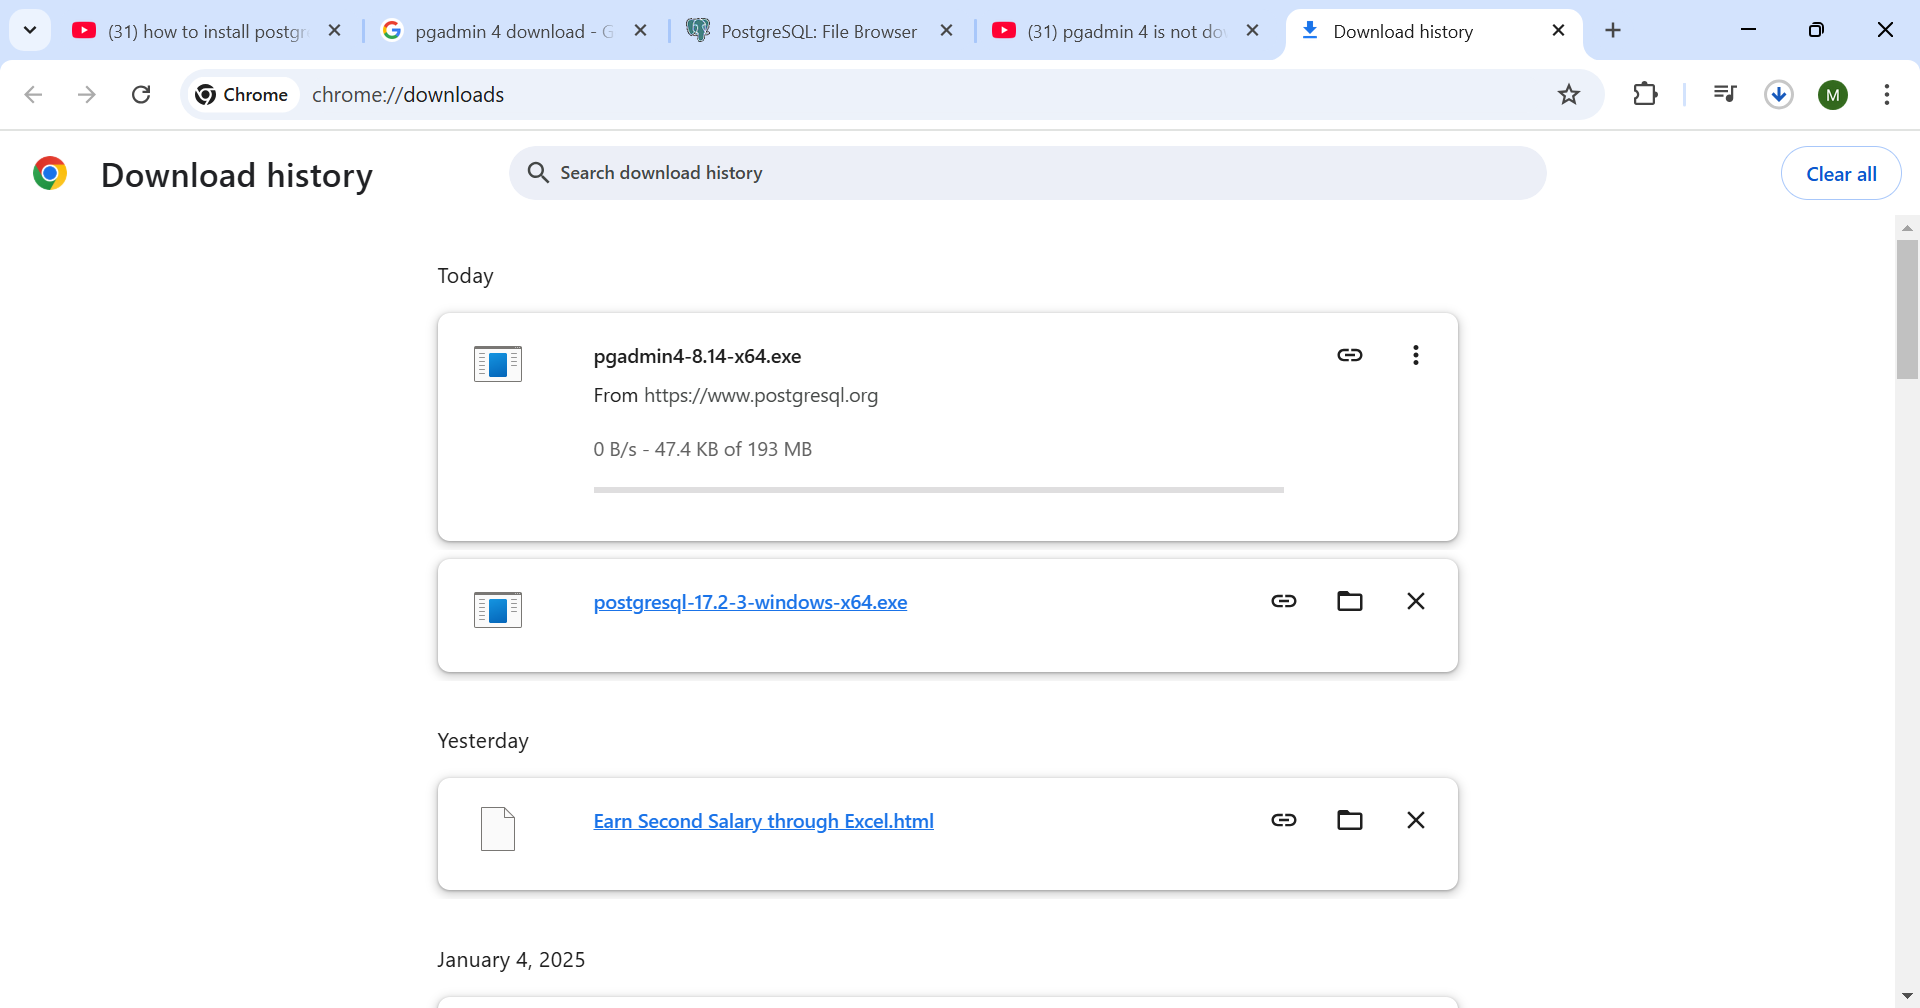The image size is (1920, 1008).
Task: Remove Earn Second Salary entry from list
Action: coord(1415,820)
